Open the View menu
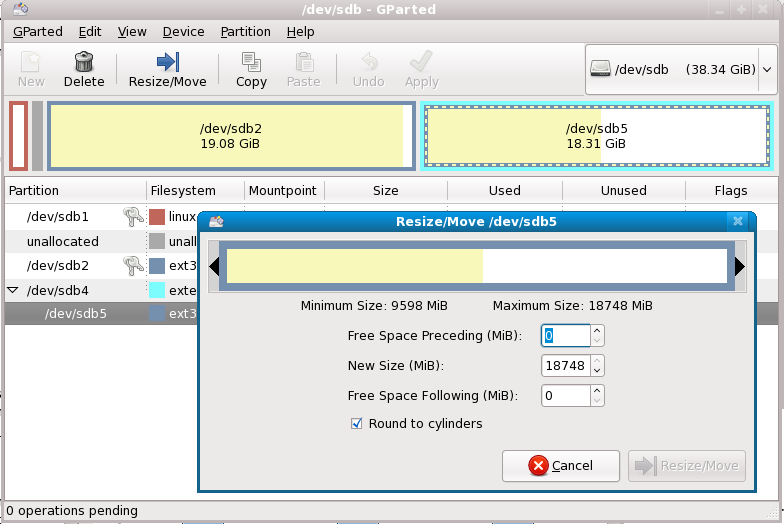Image resolution: width=784 pixels, height=524 pixels. [132, 32]
